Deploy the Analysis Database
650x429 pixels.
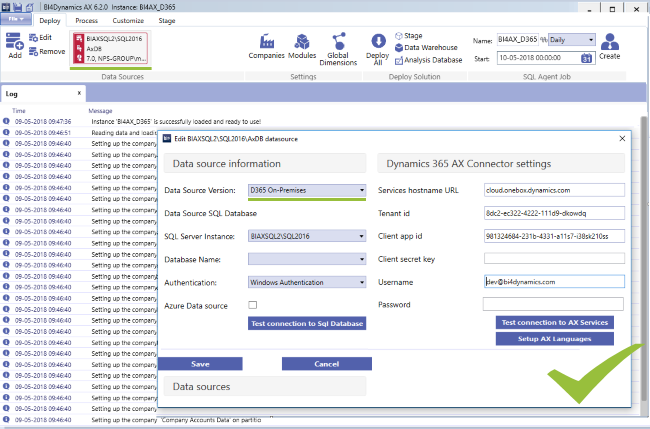pos(428,60)
